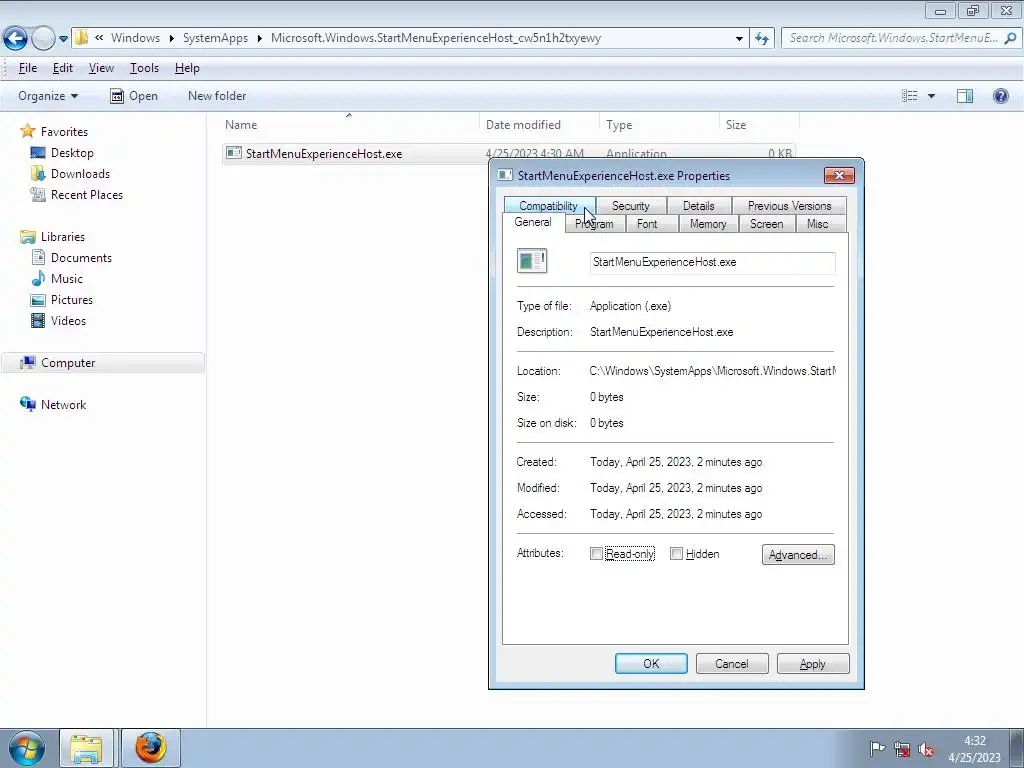The height and width of the screenshot is (768, 1024).
Task: Open the Pictures library
Action: tap(72, 300)
